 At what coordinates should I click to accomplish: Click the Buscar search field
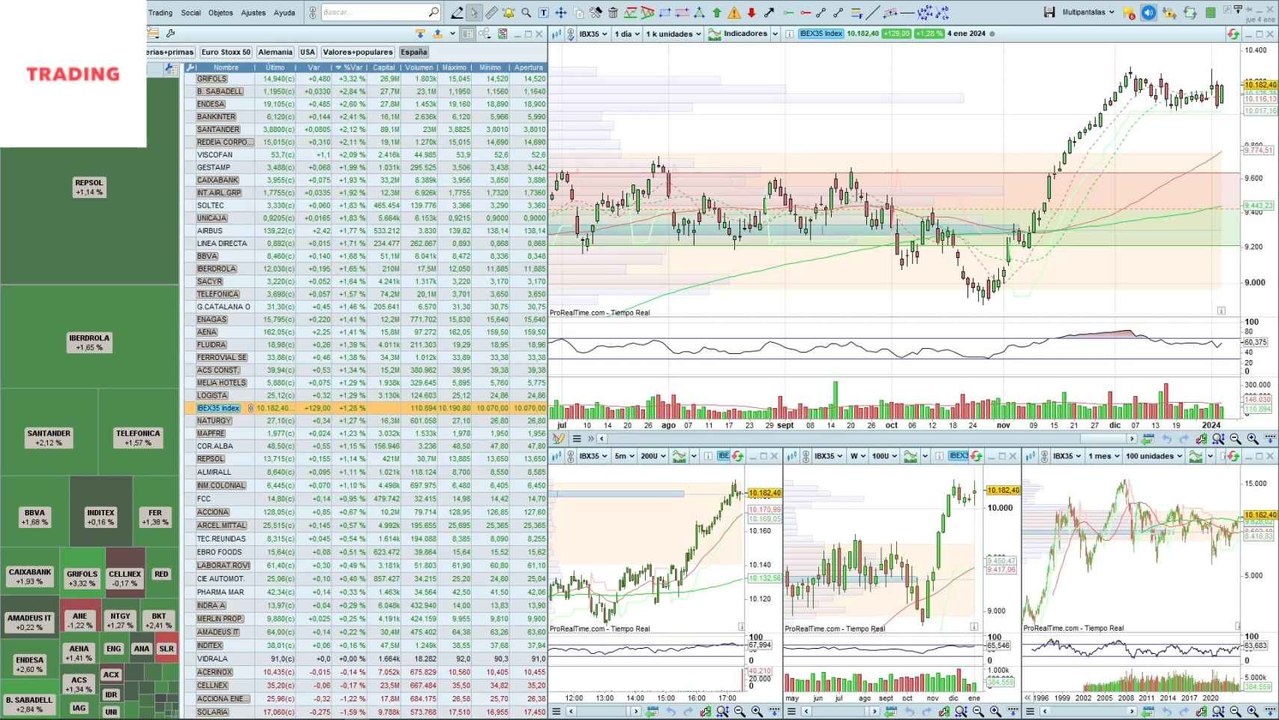380,12
